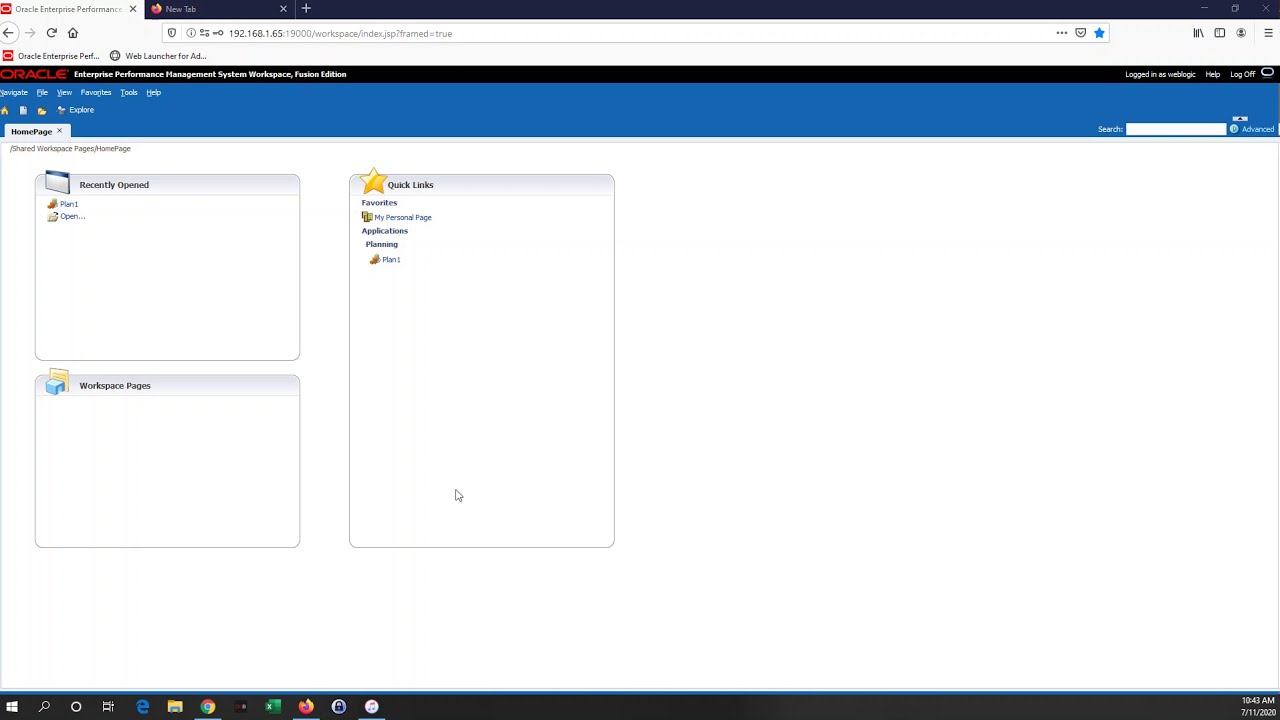Click the address bar URL

pyautogui.click(x=340, y=33)
